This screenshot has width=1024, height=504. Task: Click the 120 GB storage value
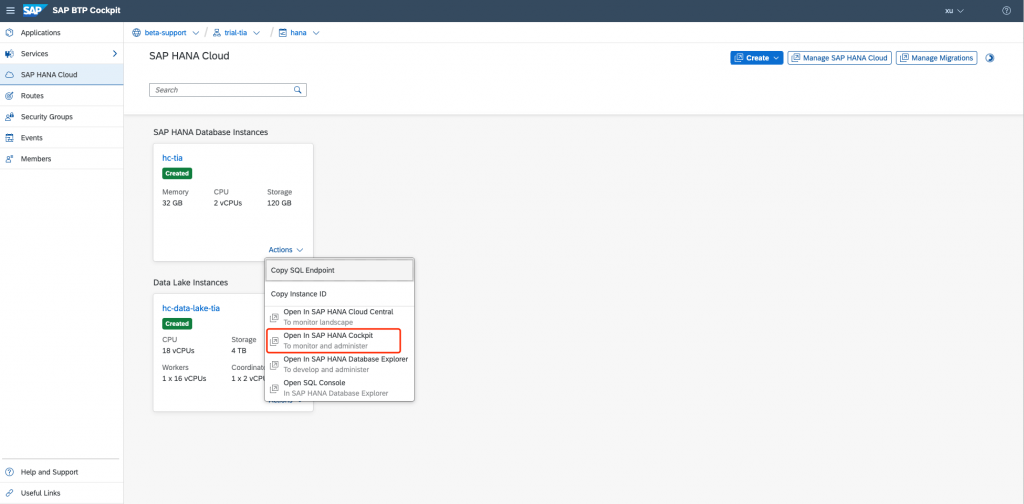point(280,203)
